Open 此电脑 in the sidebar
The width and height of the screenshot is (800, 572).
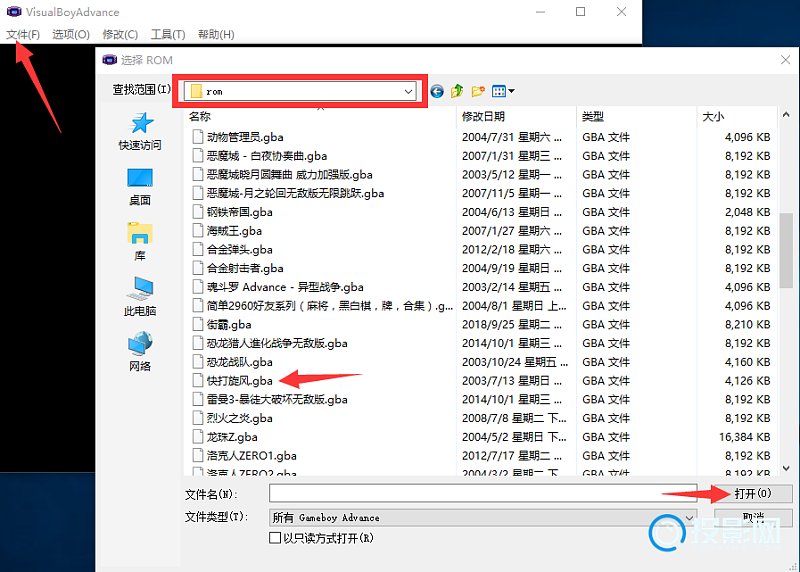tap(140, 297)
